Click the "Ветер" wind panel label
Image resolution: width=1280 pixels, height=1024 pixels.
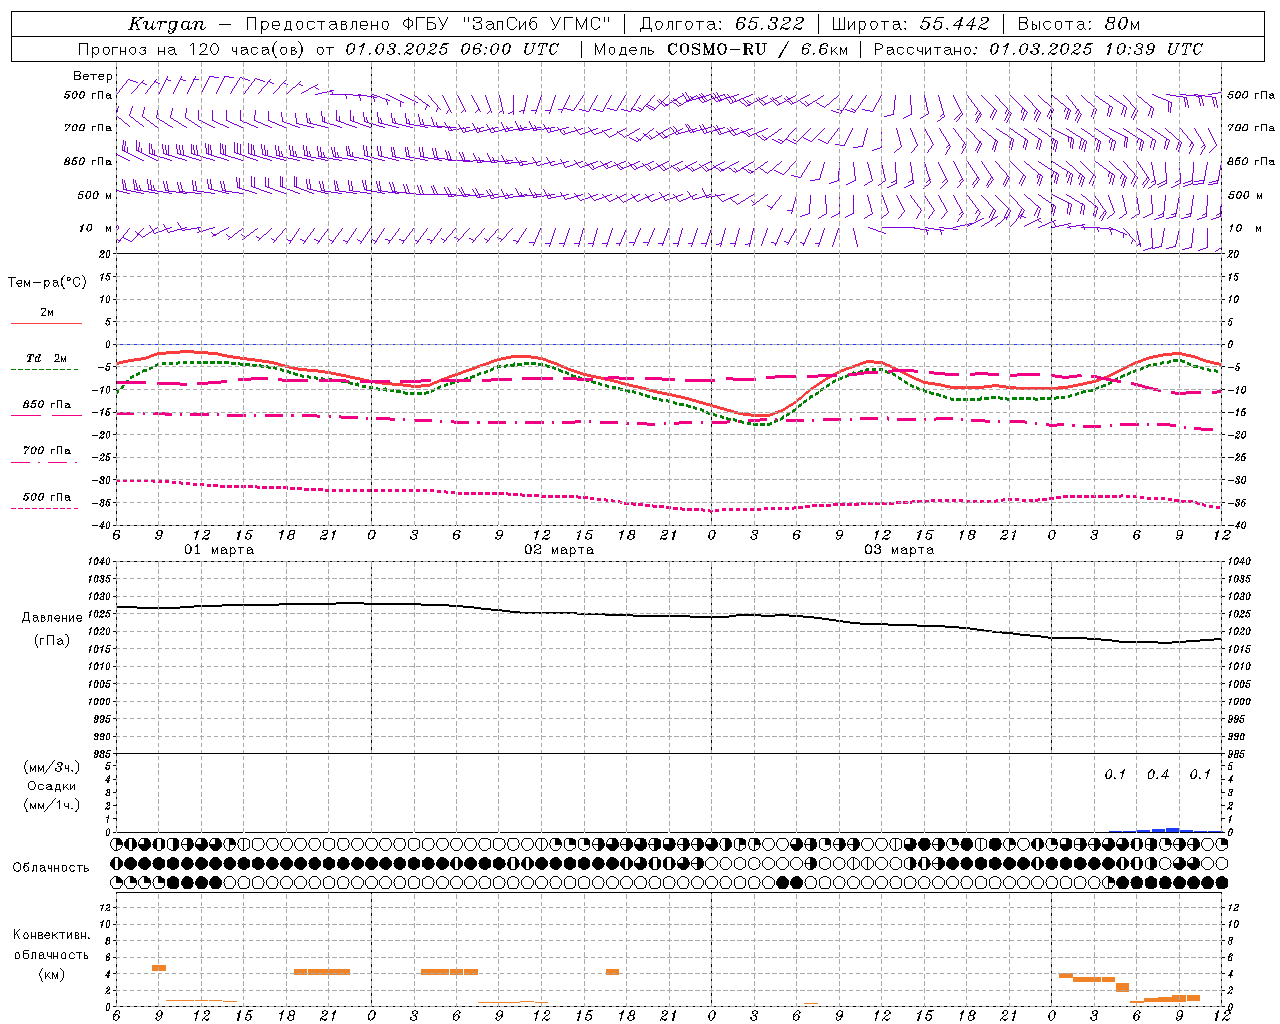pyautogui.click(x=92, y=76)
